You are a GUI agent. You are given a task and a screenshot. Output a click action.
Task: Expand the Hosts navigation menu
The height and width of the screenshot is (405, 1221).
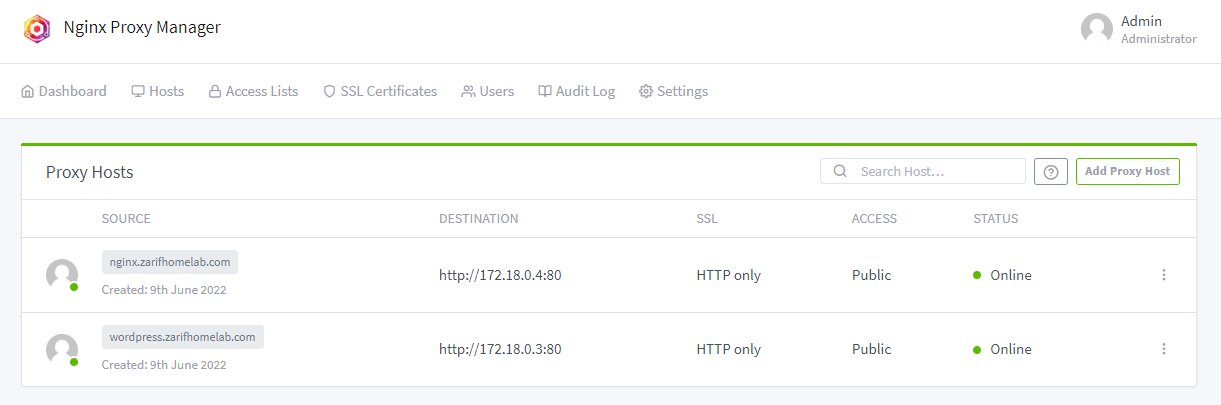pos(158,91)
